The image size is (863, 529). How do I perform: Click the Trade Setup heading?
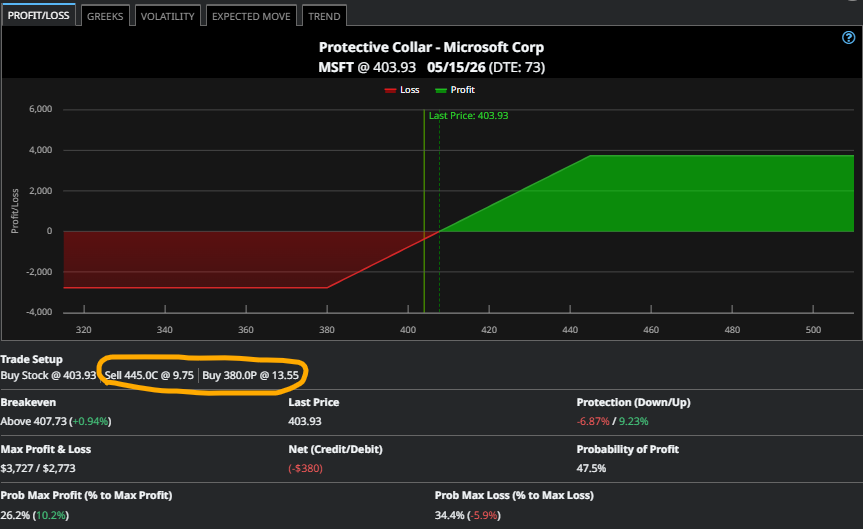tap(31, 359)
